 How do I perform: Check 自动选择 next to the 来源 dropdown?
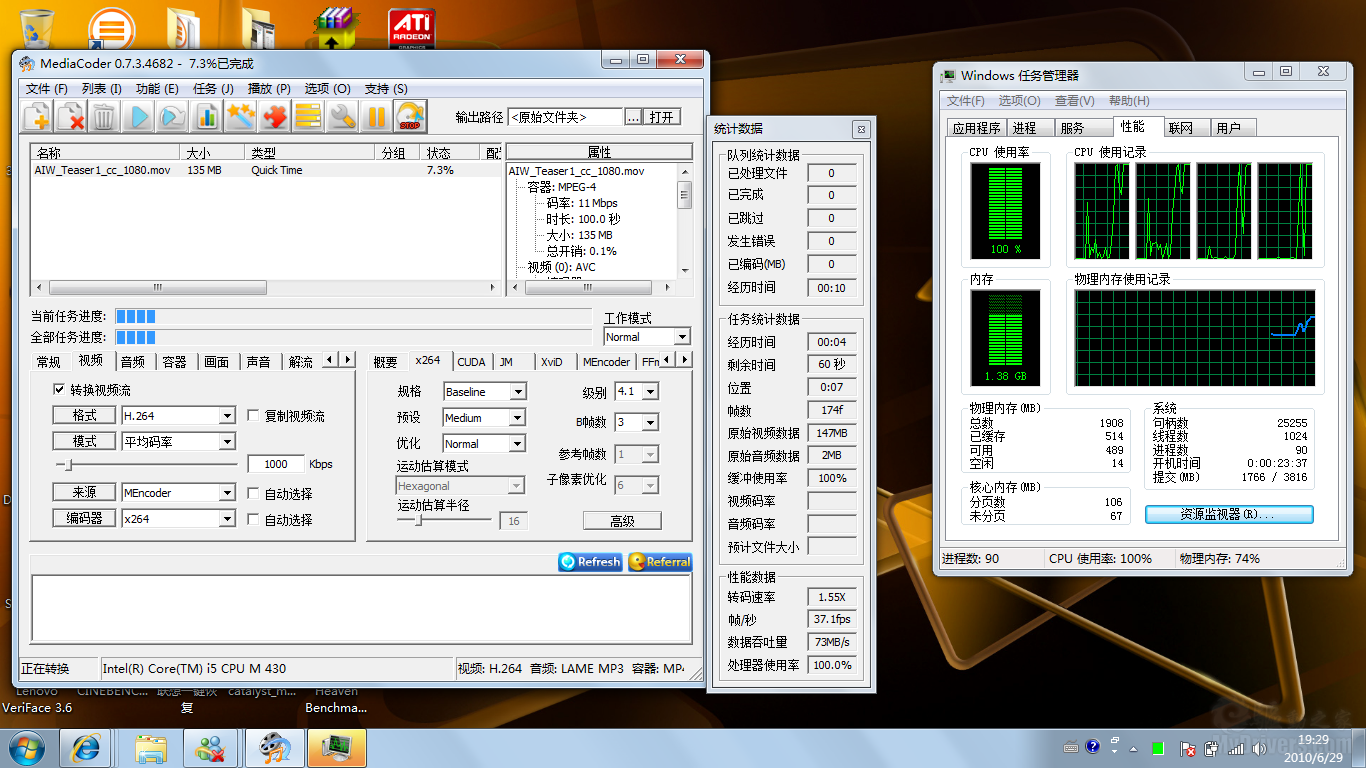coord(253,493)
